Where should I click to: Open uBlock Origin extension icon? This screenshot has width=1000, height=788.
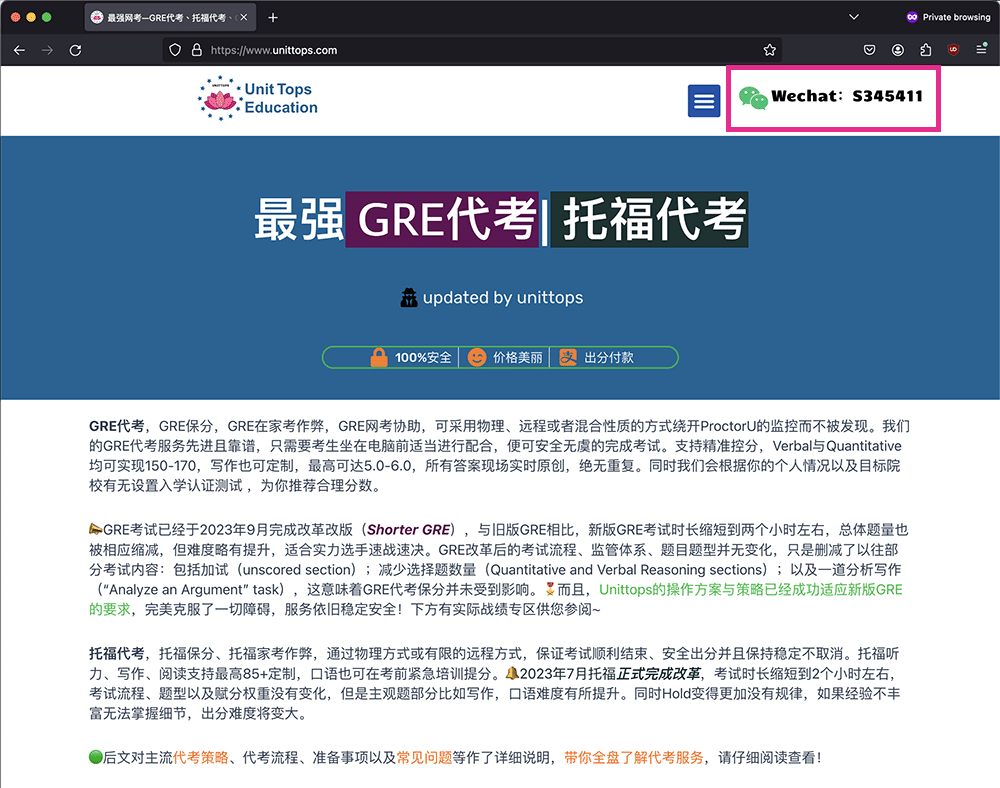point(953,50)
